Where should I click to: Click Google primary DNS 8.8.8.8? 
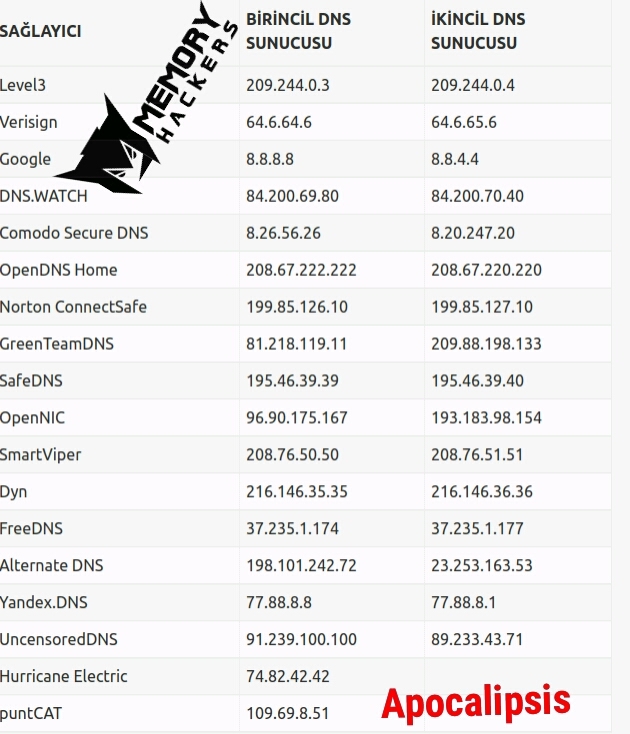pos(270,159)
